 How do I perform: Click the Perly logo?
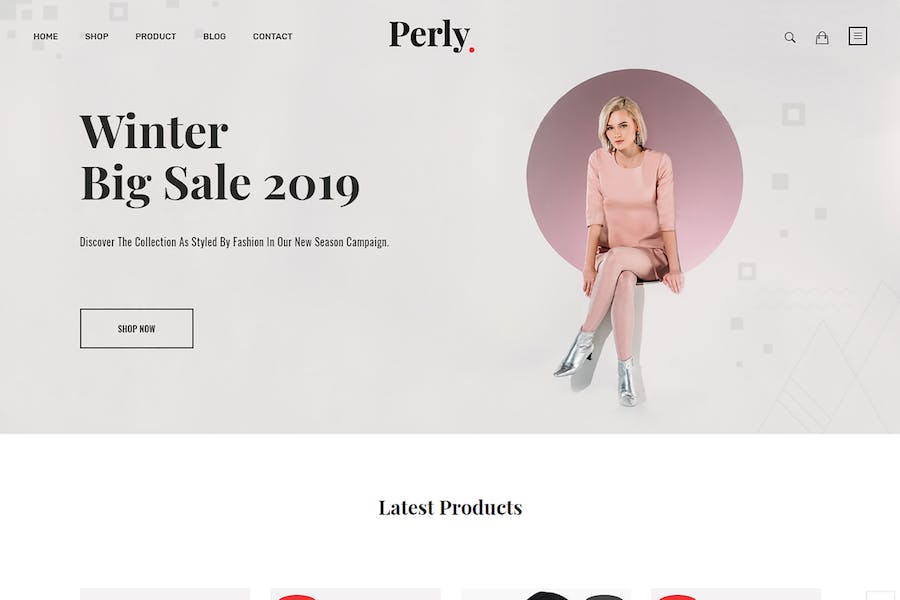432,36
